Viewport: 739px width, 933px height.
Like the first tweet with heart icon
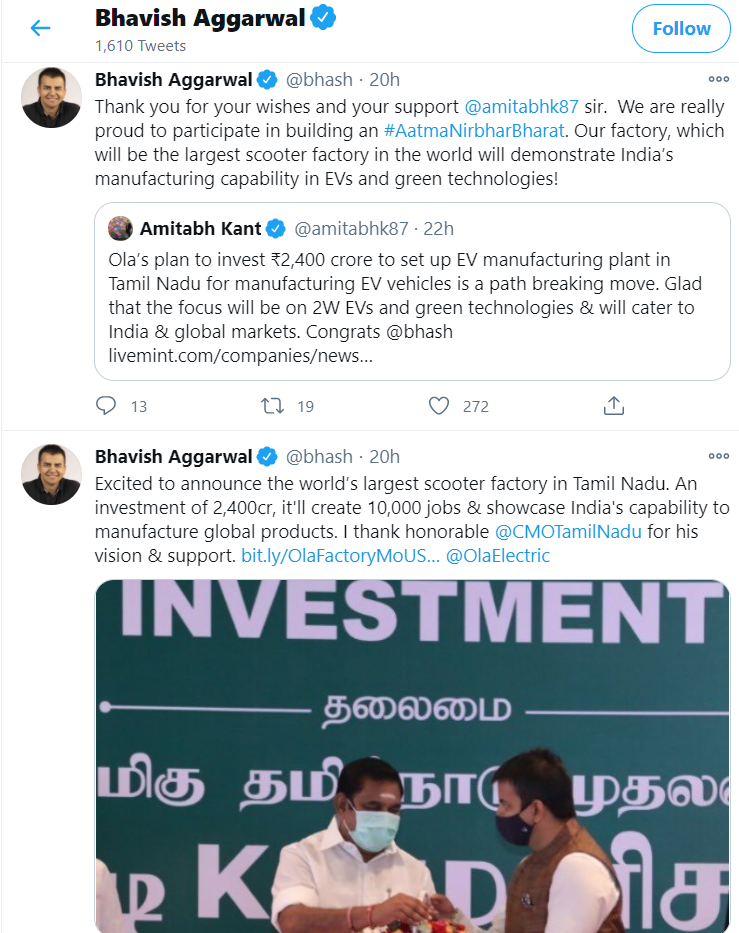tap(439, 406)
